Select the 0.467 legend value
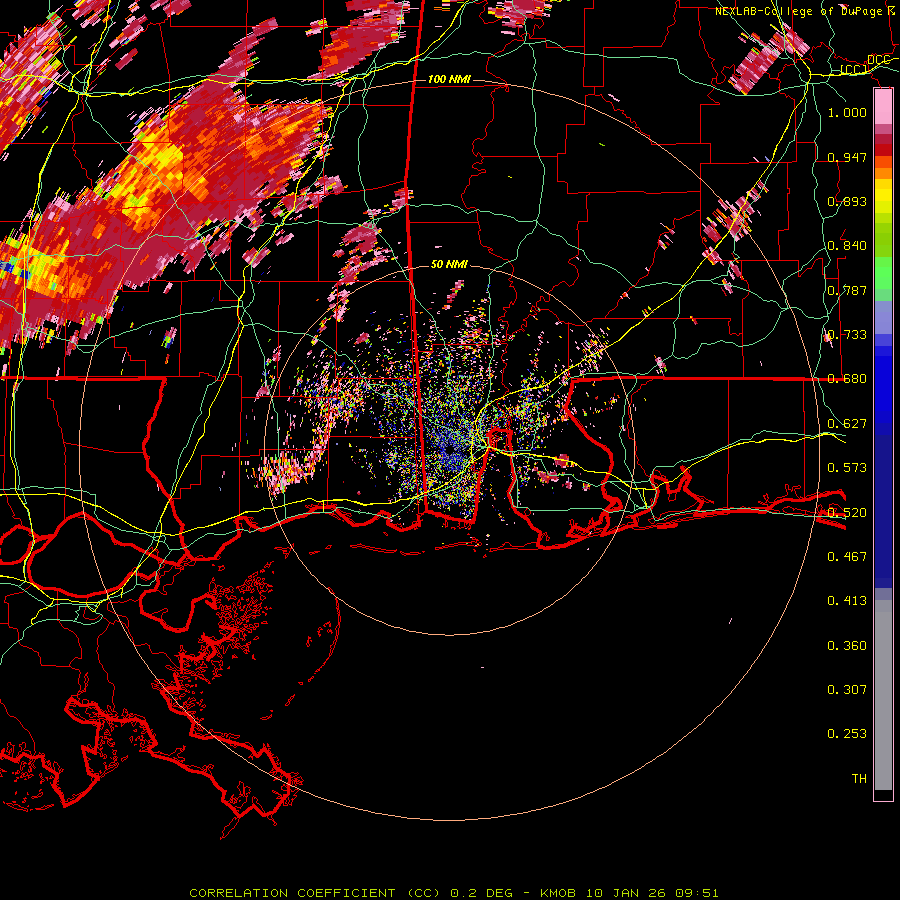The image size is (900, 900). [x=847, y=556]
